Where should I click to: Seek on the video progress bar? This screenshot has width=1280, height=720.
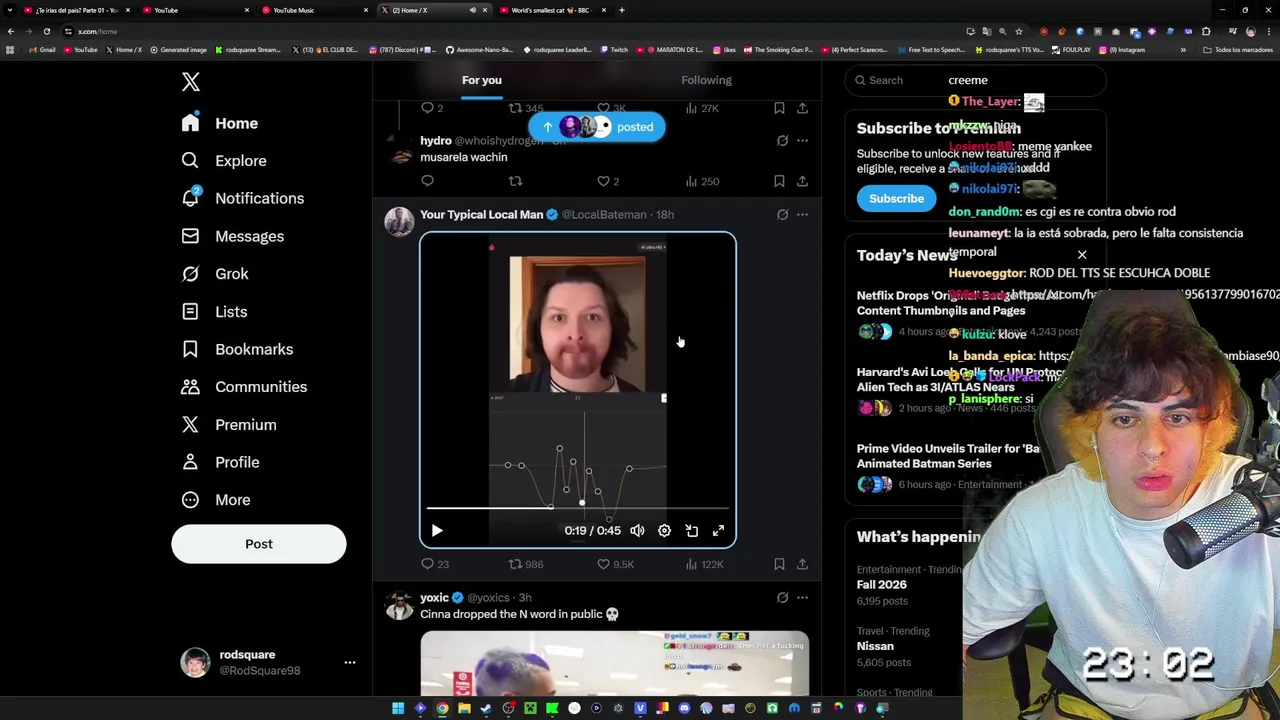click(578, 508)
